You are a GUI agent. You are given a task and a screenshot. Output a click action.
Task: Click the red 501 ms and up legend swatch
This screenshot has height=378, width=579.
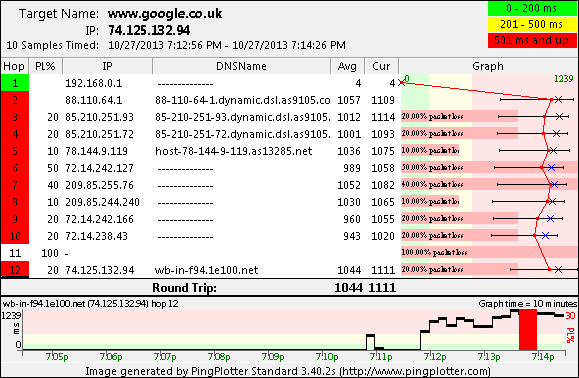(x=532, y=40)
